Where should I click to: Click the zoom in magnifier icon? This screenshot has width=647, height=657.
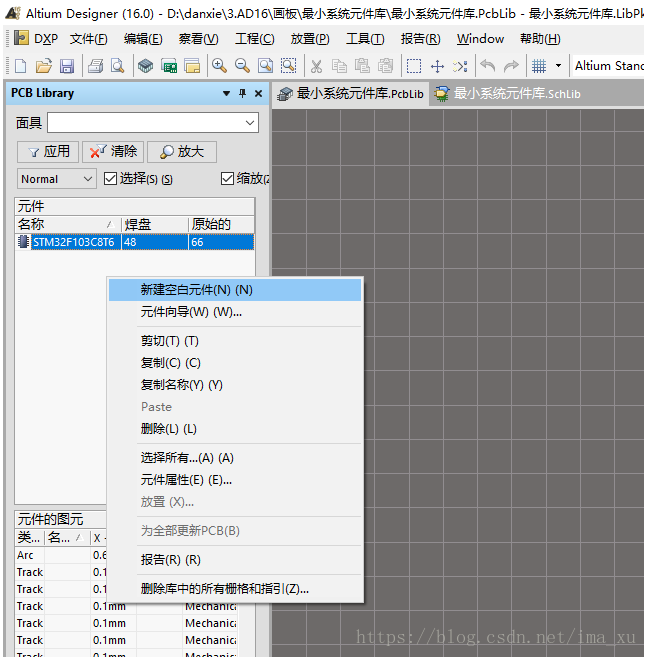[x=219, y=66]
